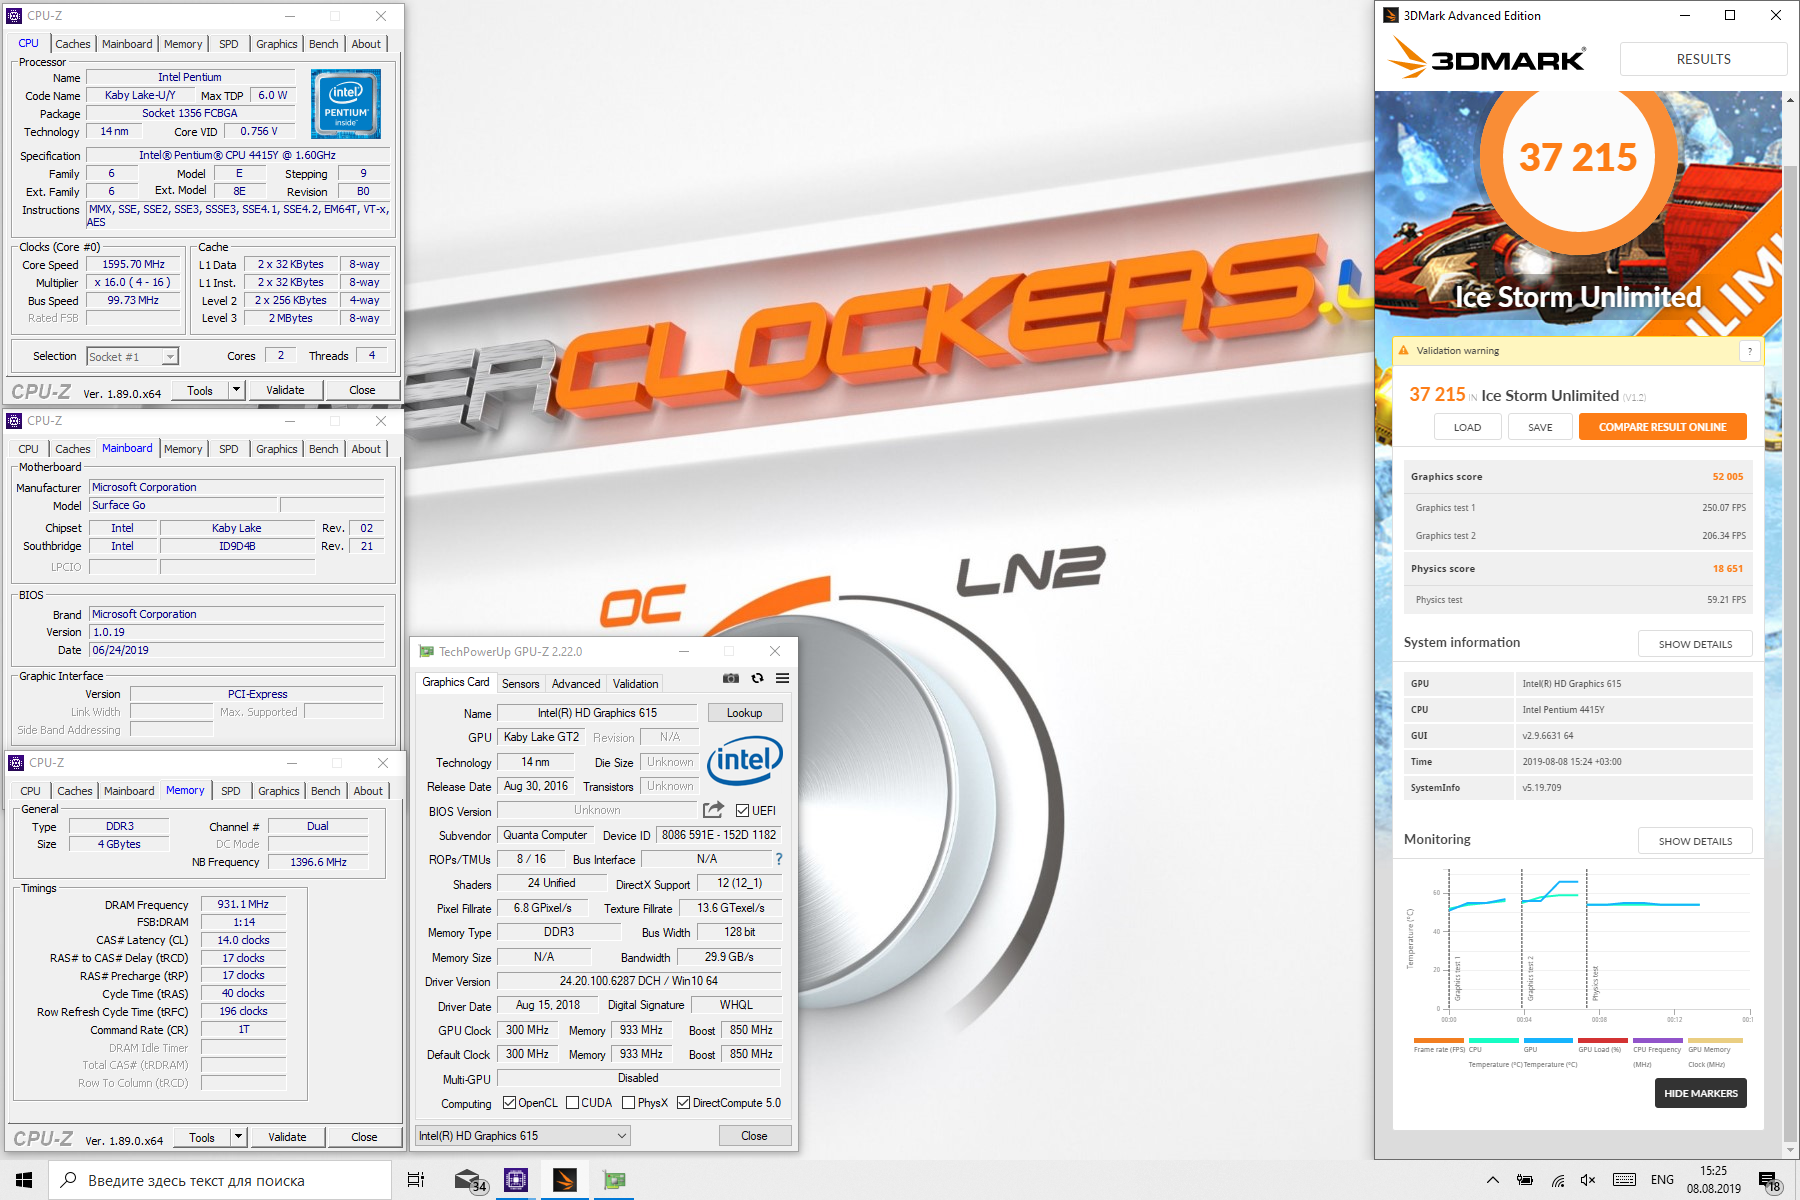
Task: Switch to the Sensors tab in GPU-Z
Action: [520, 684]
